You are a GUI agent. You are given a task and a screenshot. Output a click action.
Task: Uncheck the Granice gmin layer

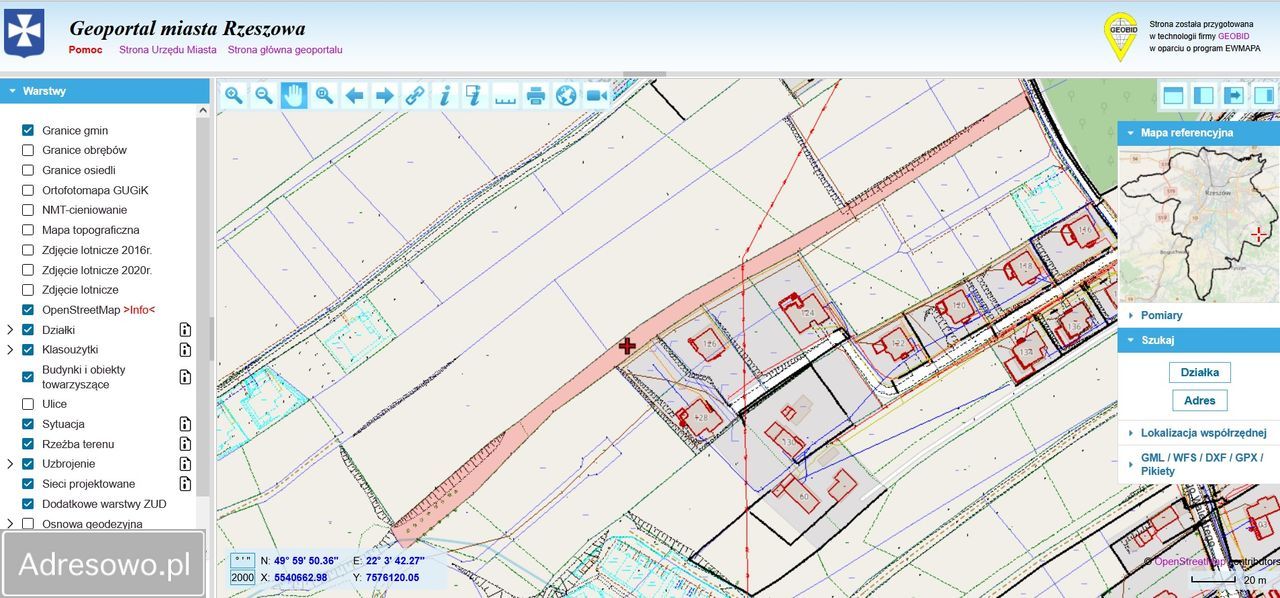pyautogui.click(x=28, y=130)
